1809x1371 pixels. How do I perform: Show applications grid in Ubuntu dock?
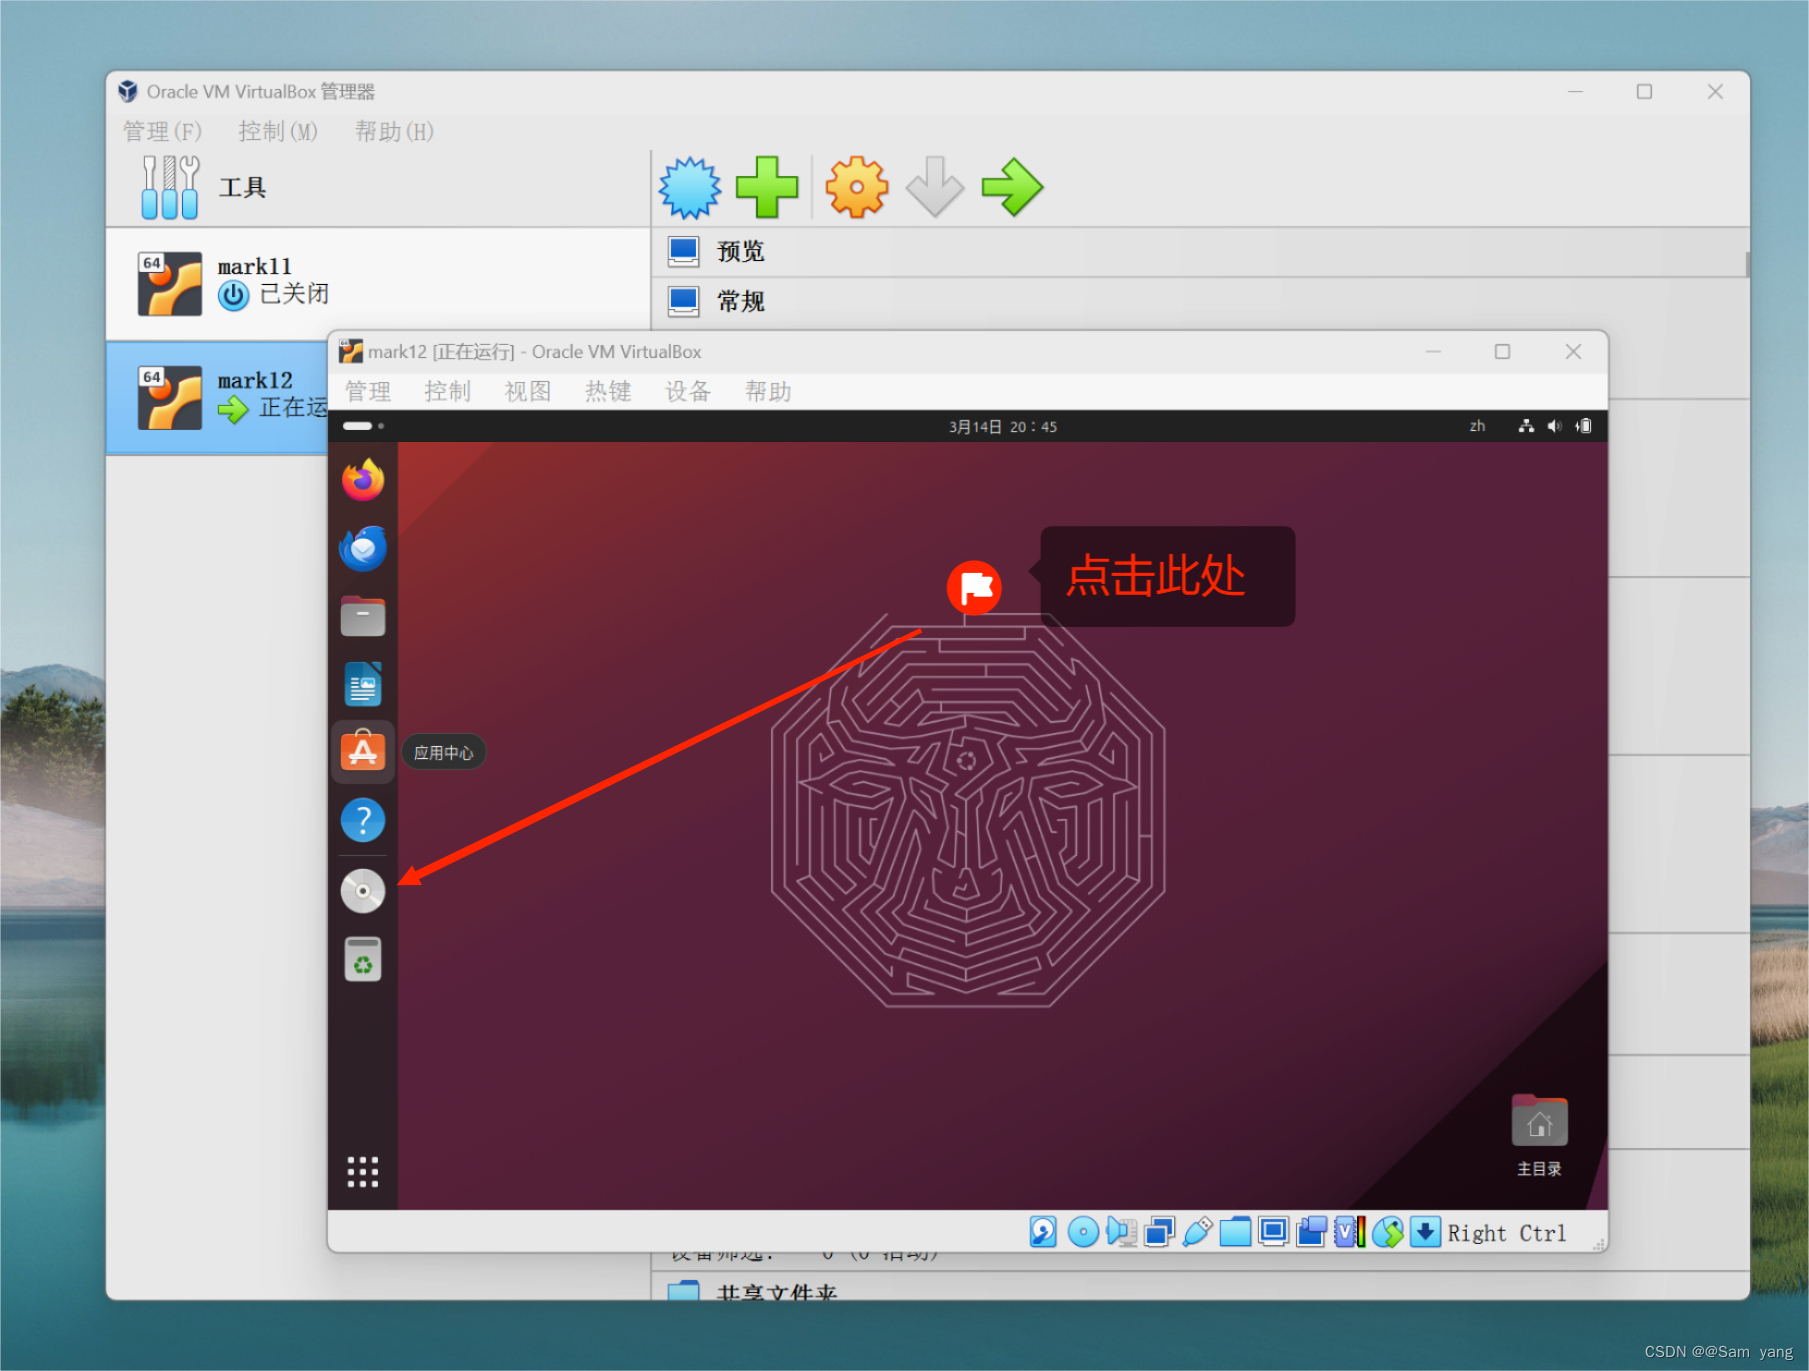pos(363,1172)
